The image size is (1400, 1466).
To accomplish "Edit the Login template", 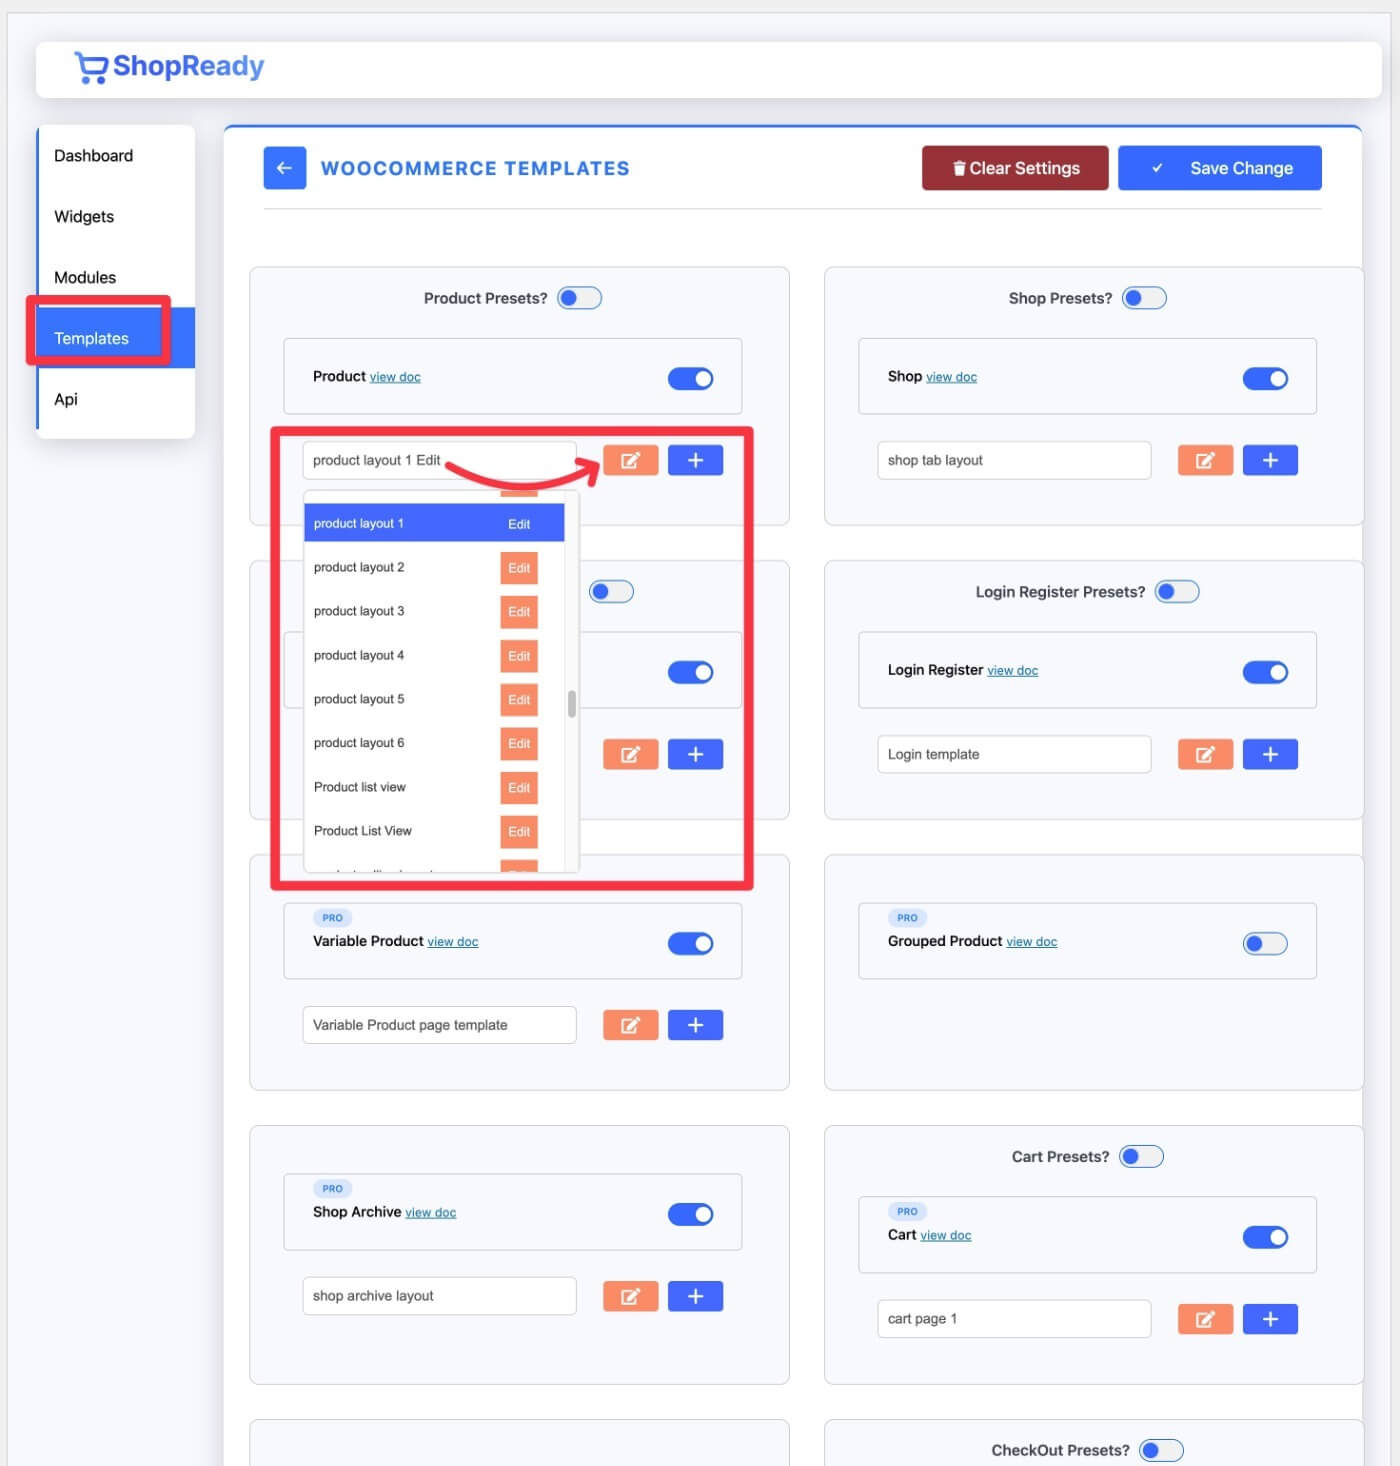I will point(1205,754).
